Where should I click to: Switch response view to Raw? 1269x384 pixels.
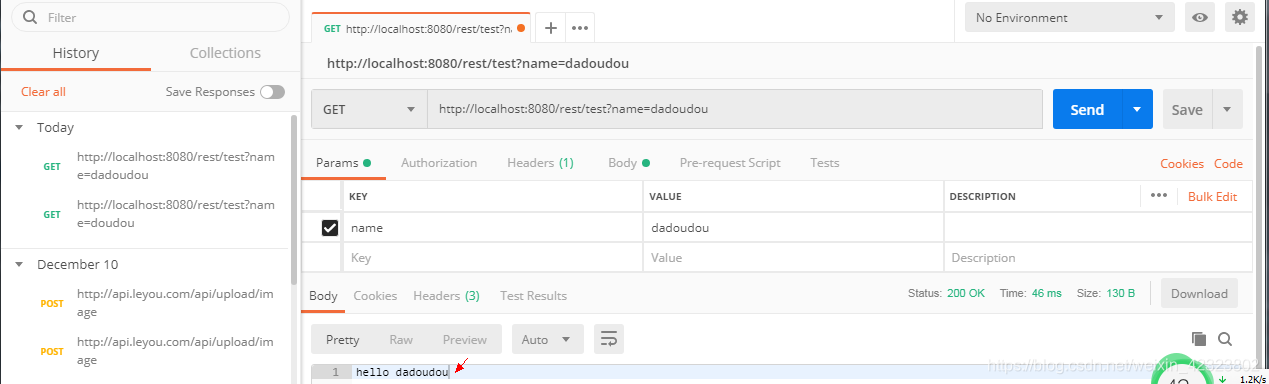coord(401,339)
